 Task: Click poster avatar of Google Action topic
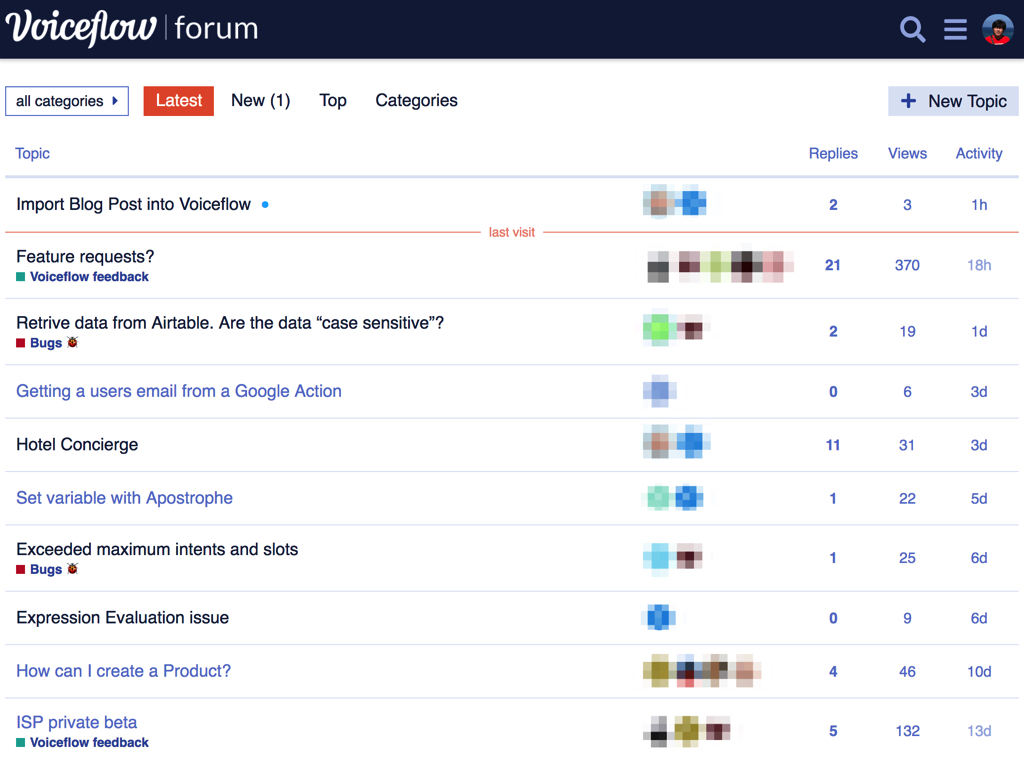click(659, 391)
